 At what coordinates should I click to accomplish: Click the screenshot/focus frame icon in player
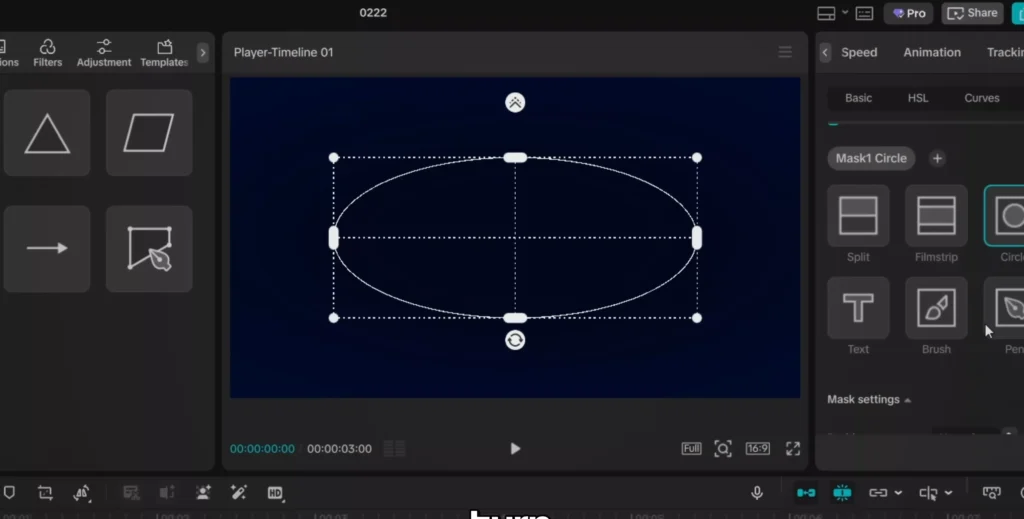click(x=723, y=448)
